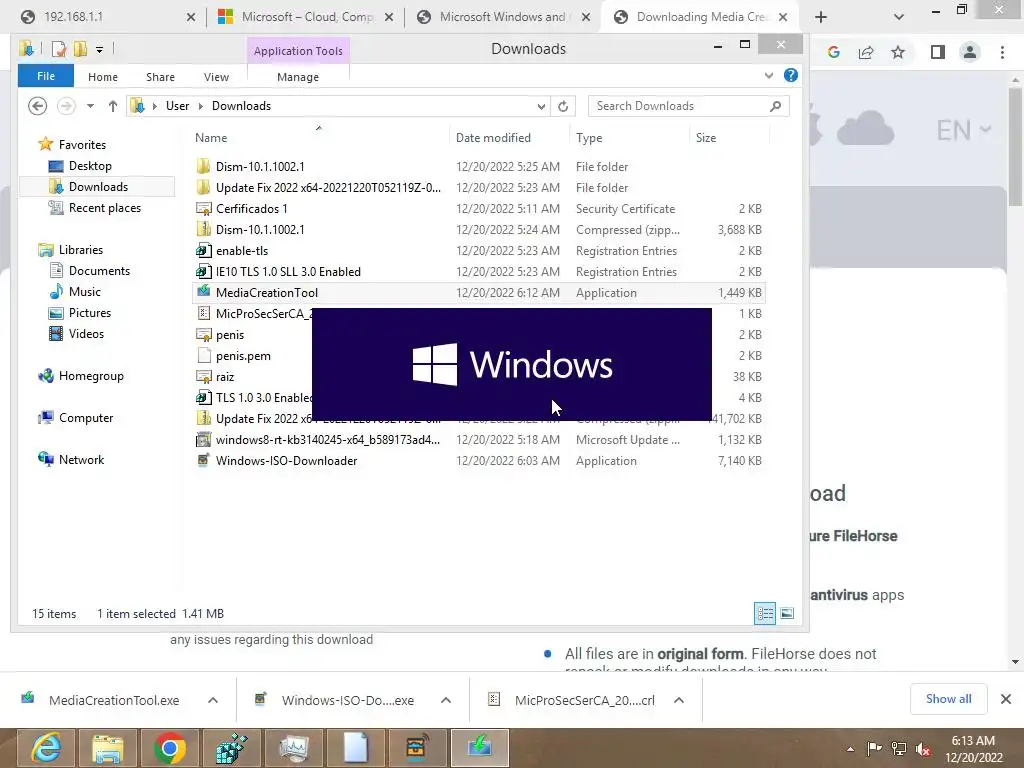Open new Chrome tab with plus
Screen dimensions: 1024x768
click(821, 18)
